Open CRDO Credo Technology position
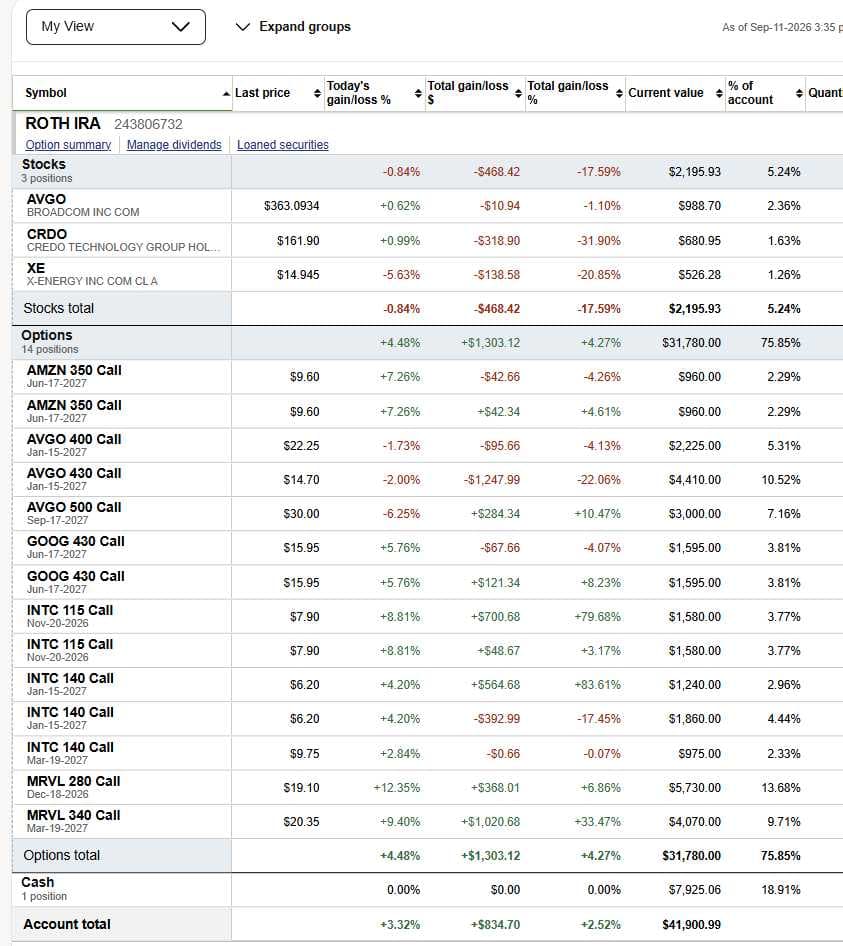The image size is (843, 946). 47,234
